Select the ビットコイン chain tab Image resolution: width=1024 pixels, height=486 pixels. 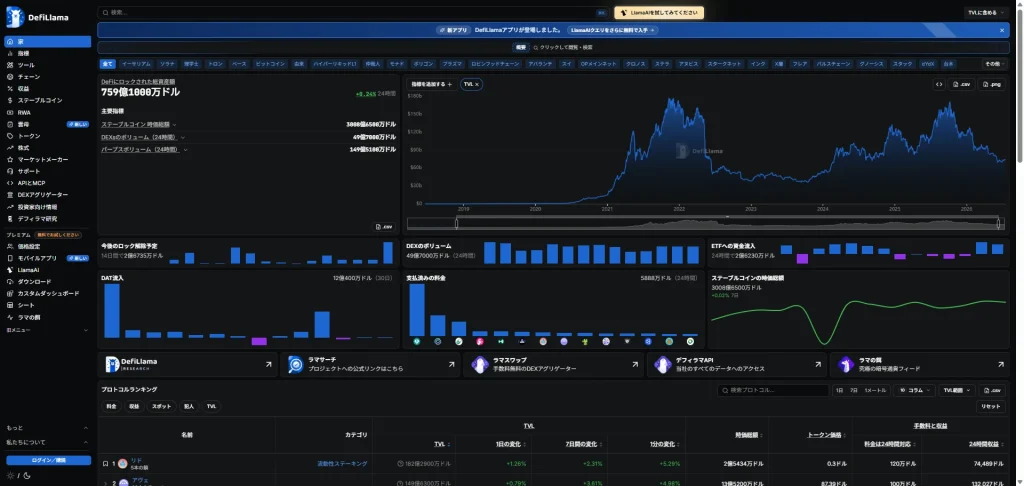tap(270, 64)
